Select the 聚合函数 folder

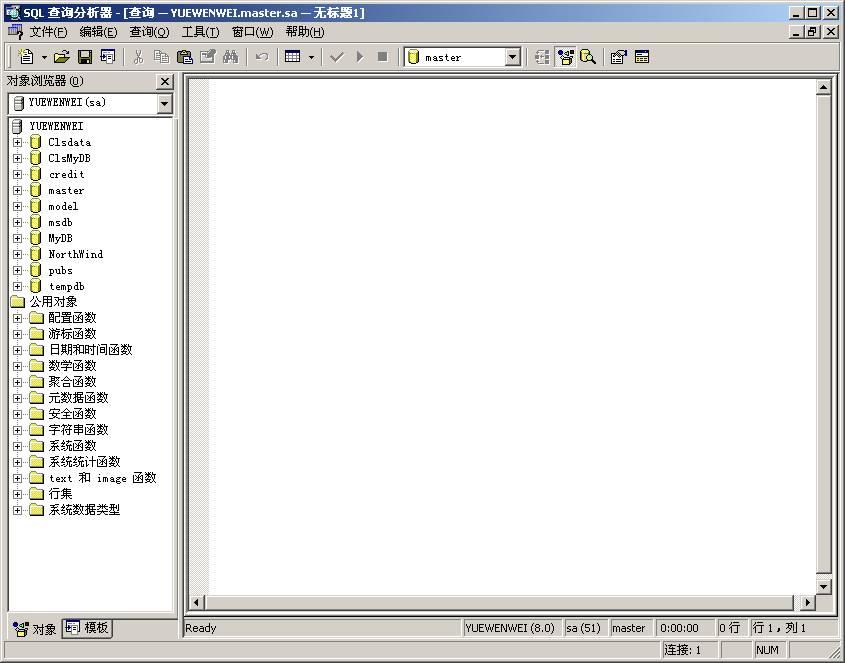pos(72,382)
